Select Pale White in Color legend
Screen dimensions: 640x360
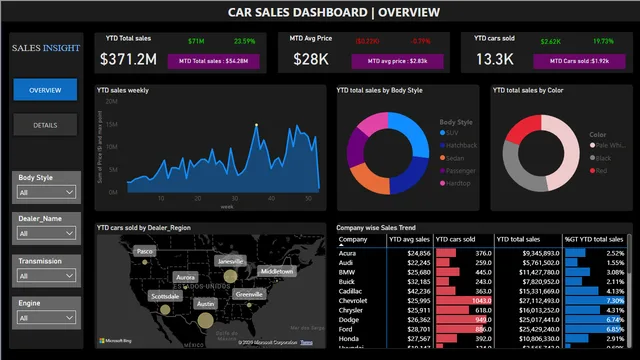(x=607, y=145)
